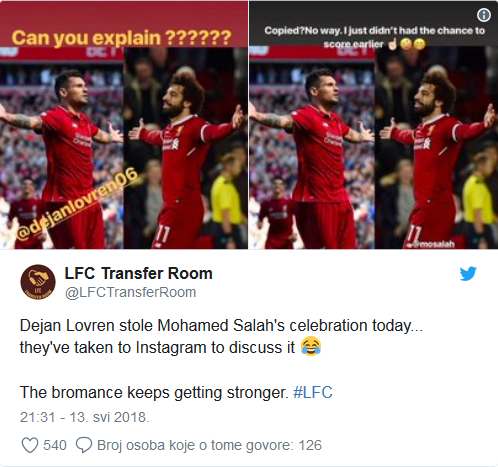The height and width of the screenshot is (467, 498).
Task: Open the LFC Transfer Room display name
Action: point(138,273)
